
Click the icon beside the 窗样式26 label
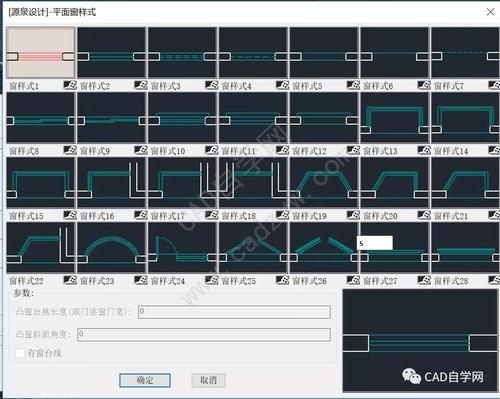[353, 280]
